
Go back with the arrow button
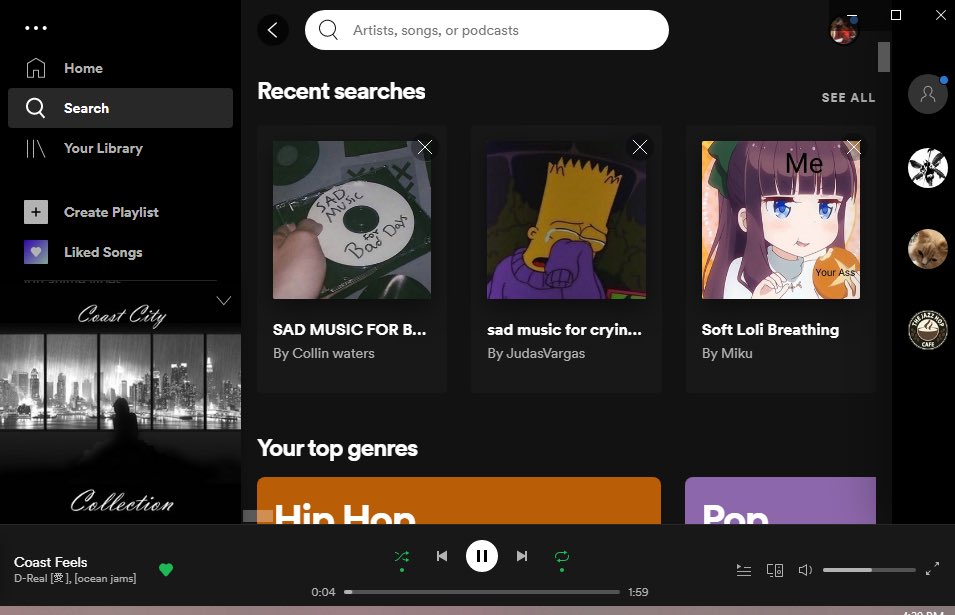(x=273, y=30)
